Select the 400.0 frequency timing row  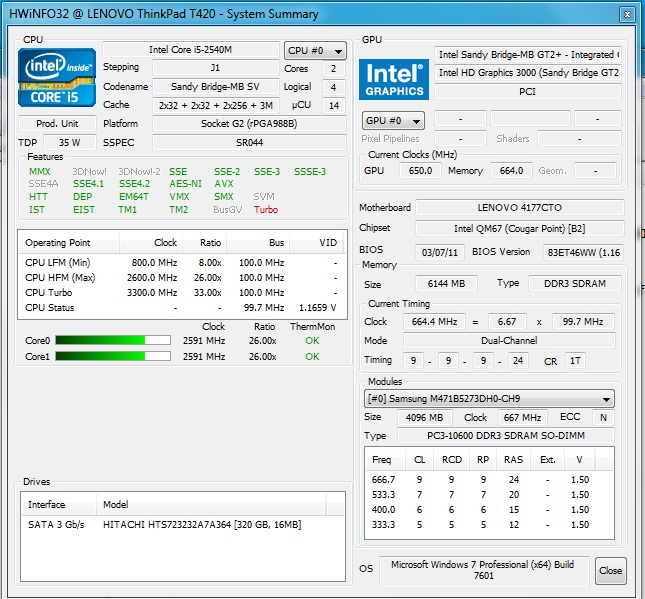tap(489, 510)
